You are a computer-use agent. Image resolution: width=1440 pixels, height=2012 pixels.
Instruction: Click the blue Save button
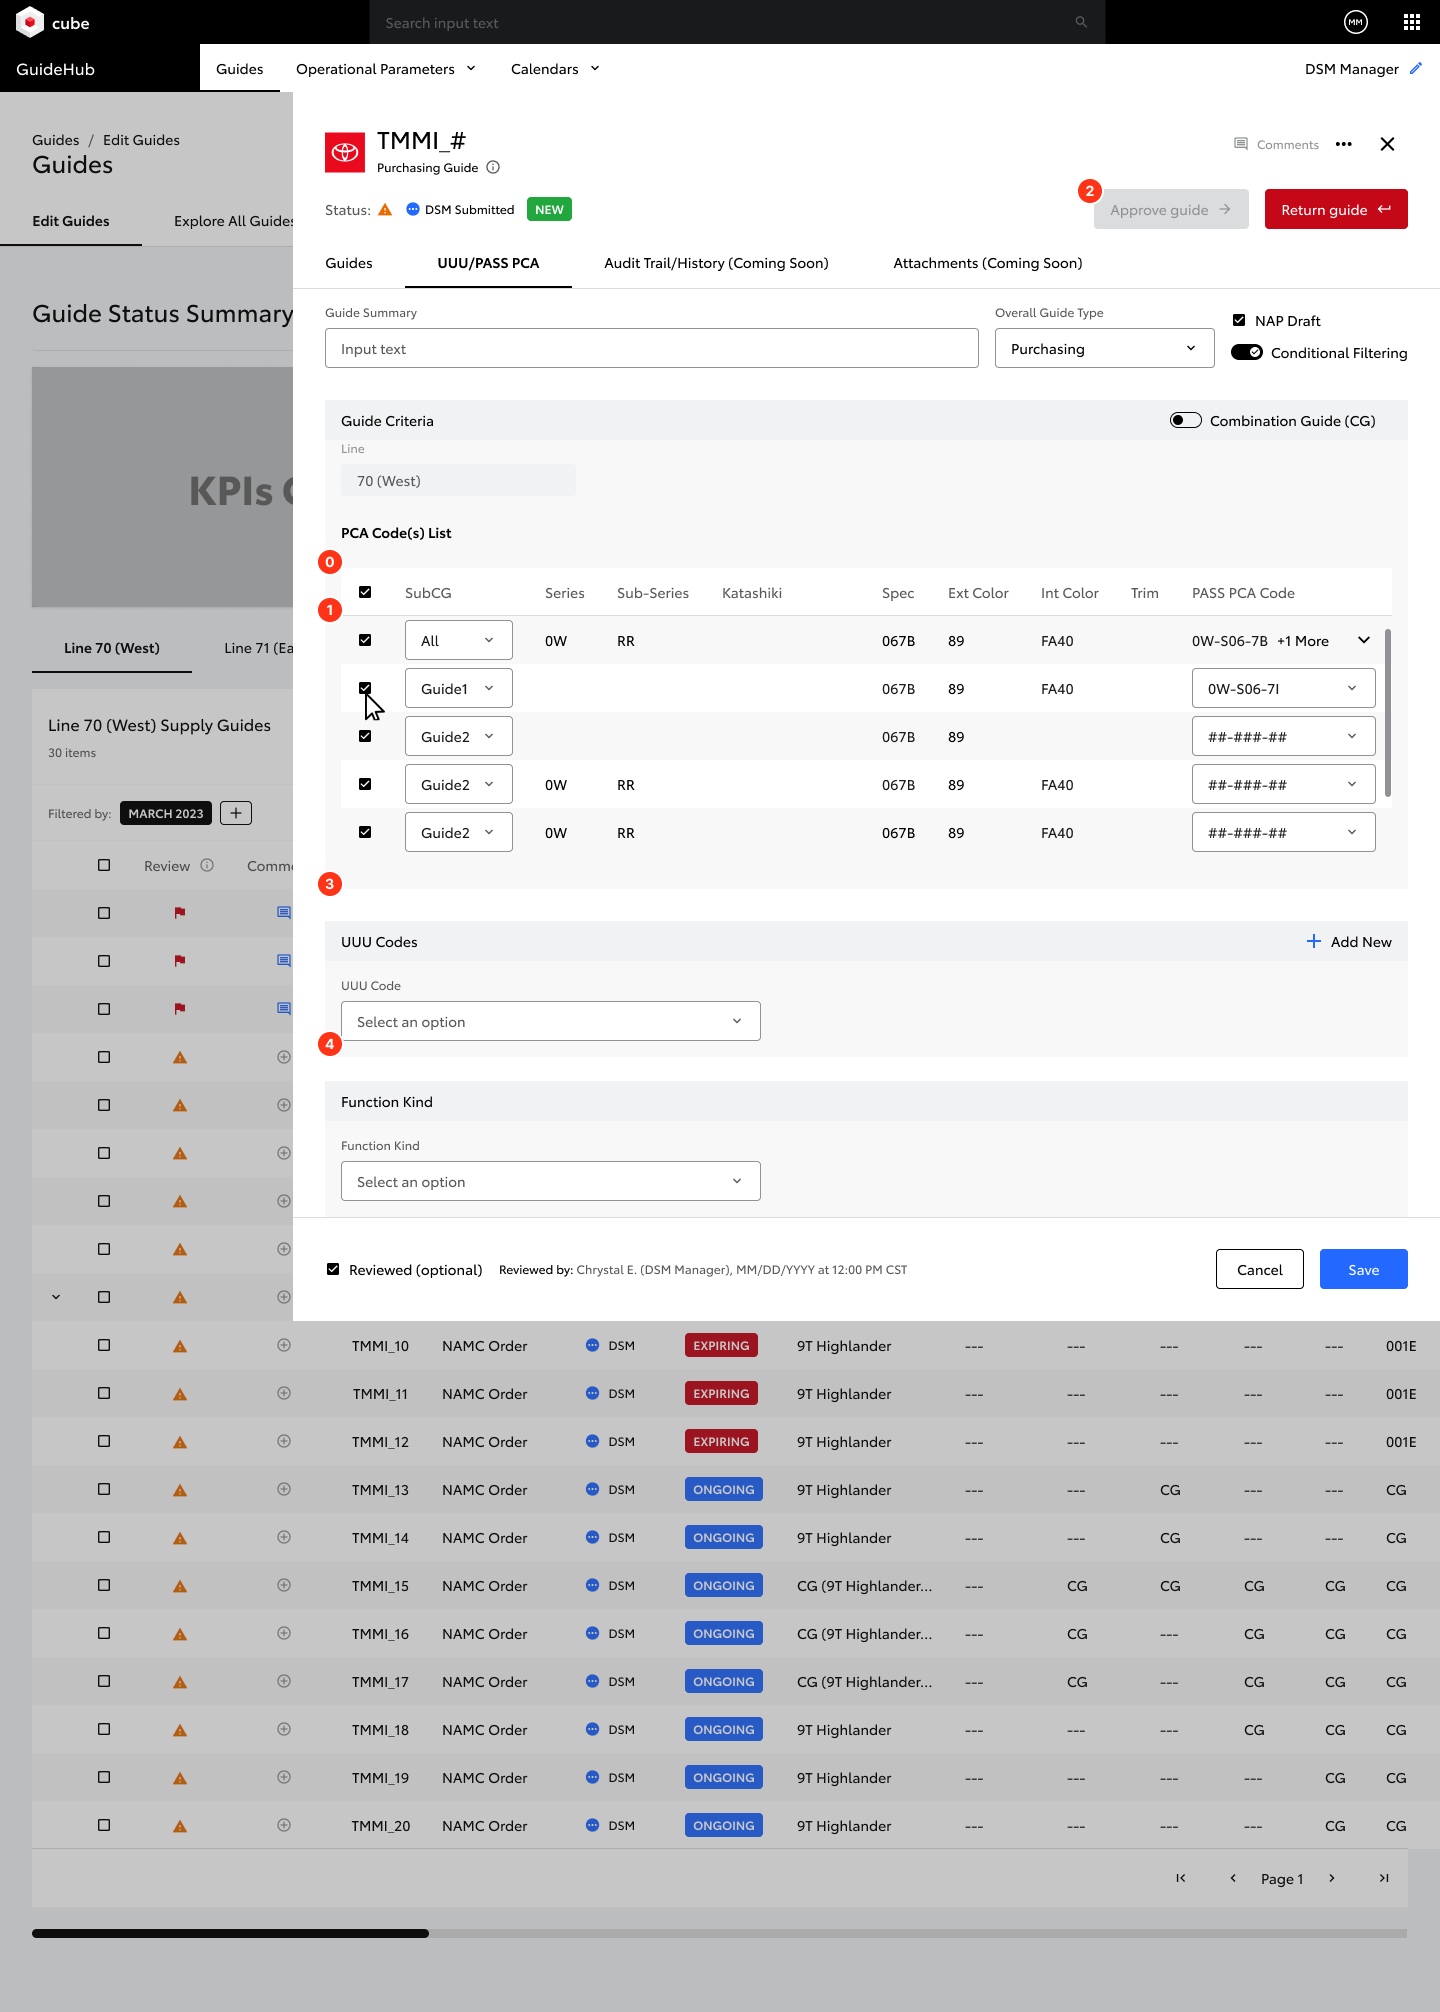click(x=1364, y=1269)
